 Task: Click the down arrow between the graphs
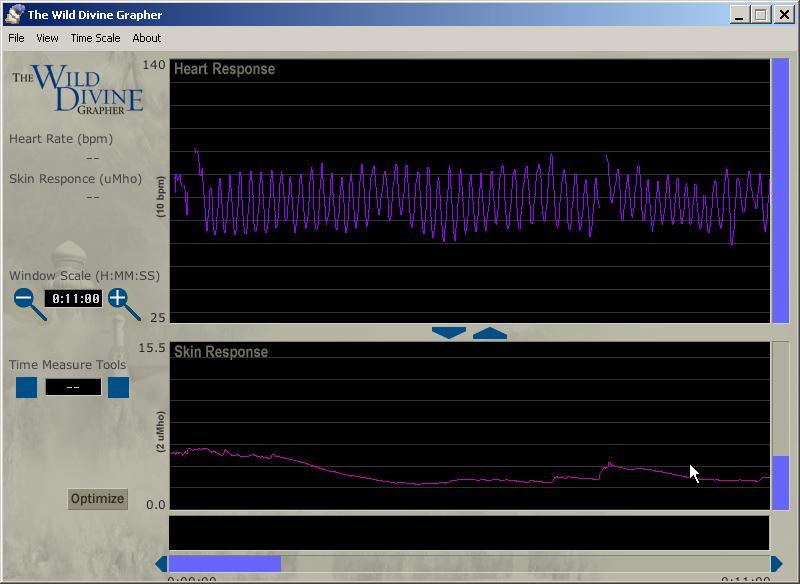(449, 332)
